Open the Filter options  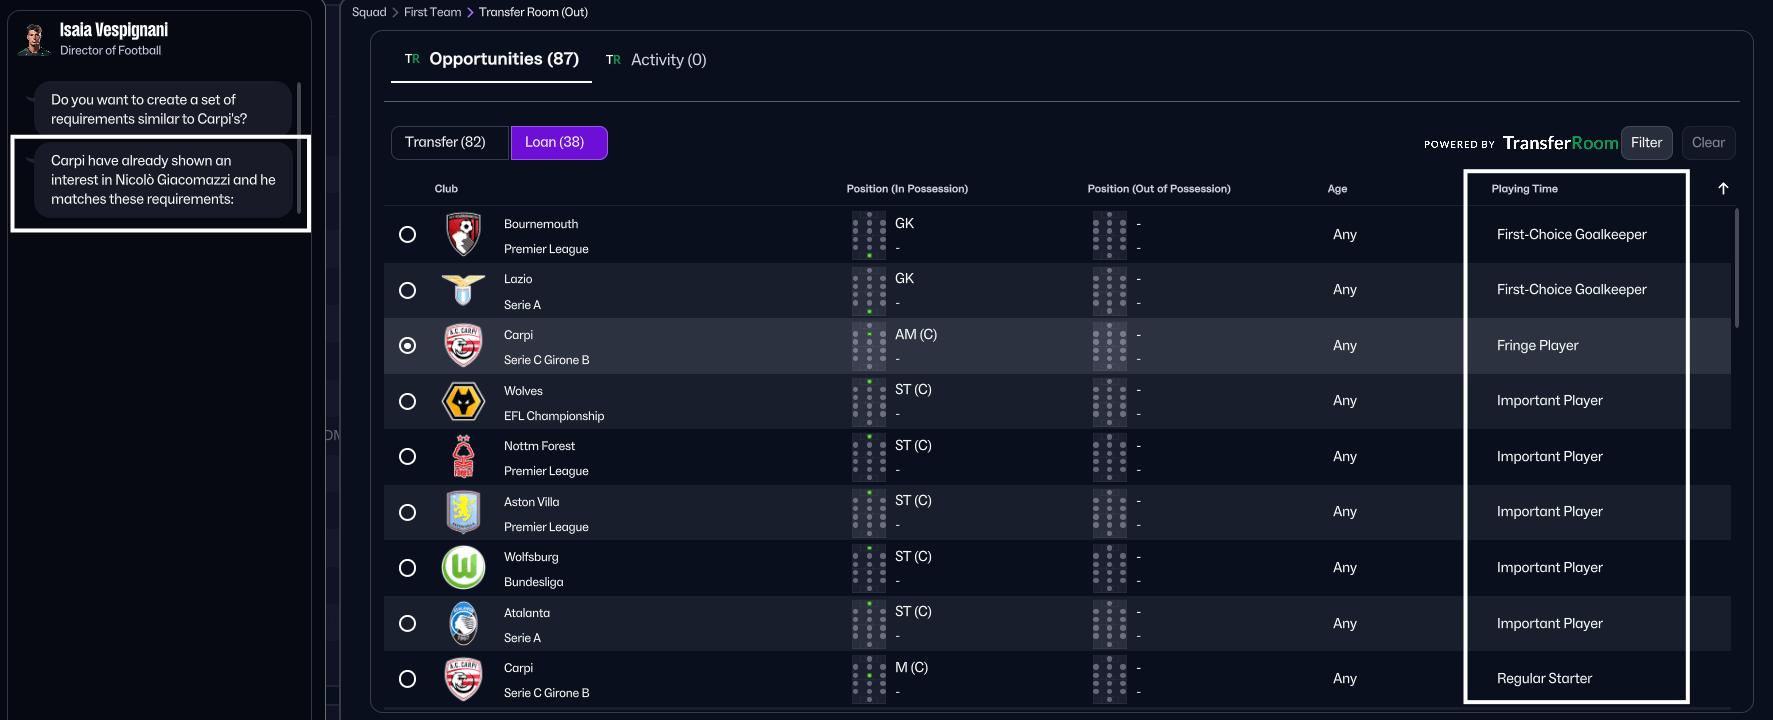pyautogui.click(x=1646, y=143)
